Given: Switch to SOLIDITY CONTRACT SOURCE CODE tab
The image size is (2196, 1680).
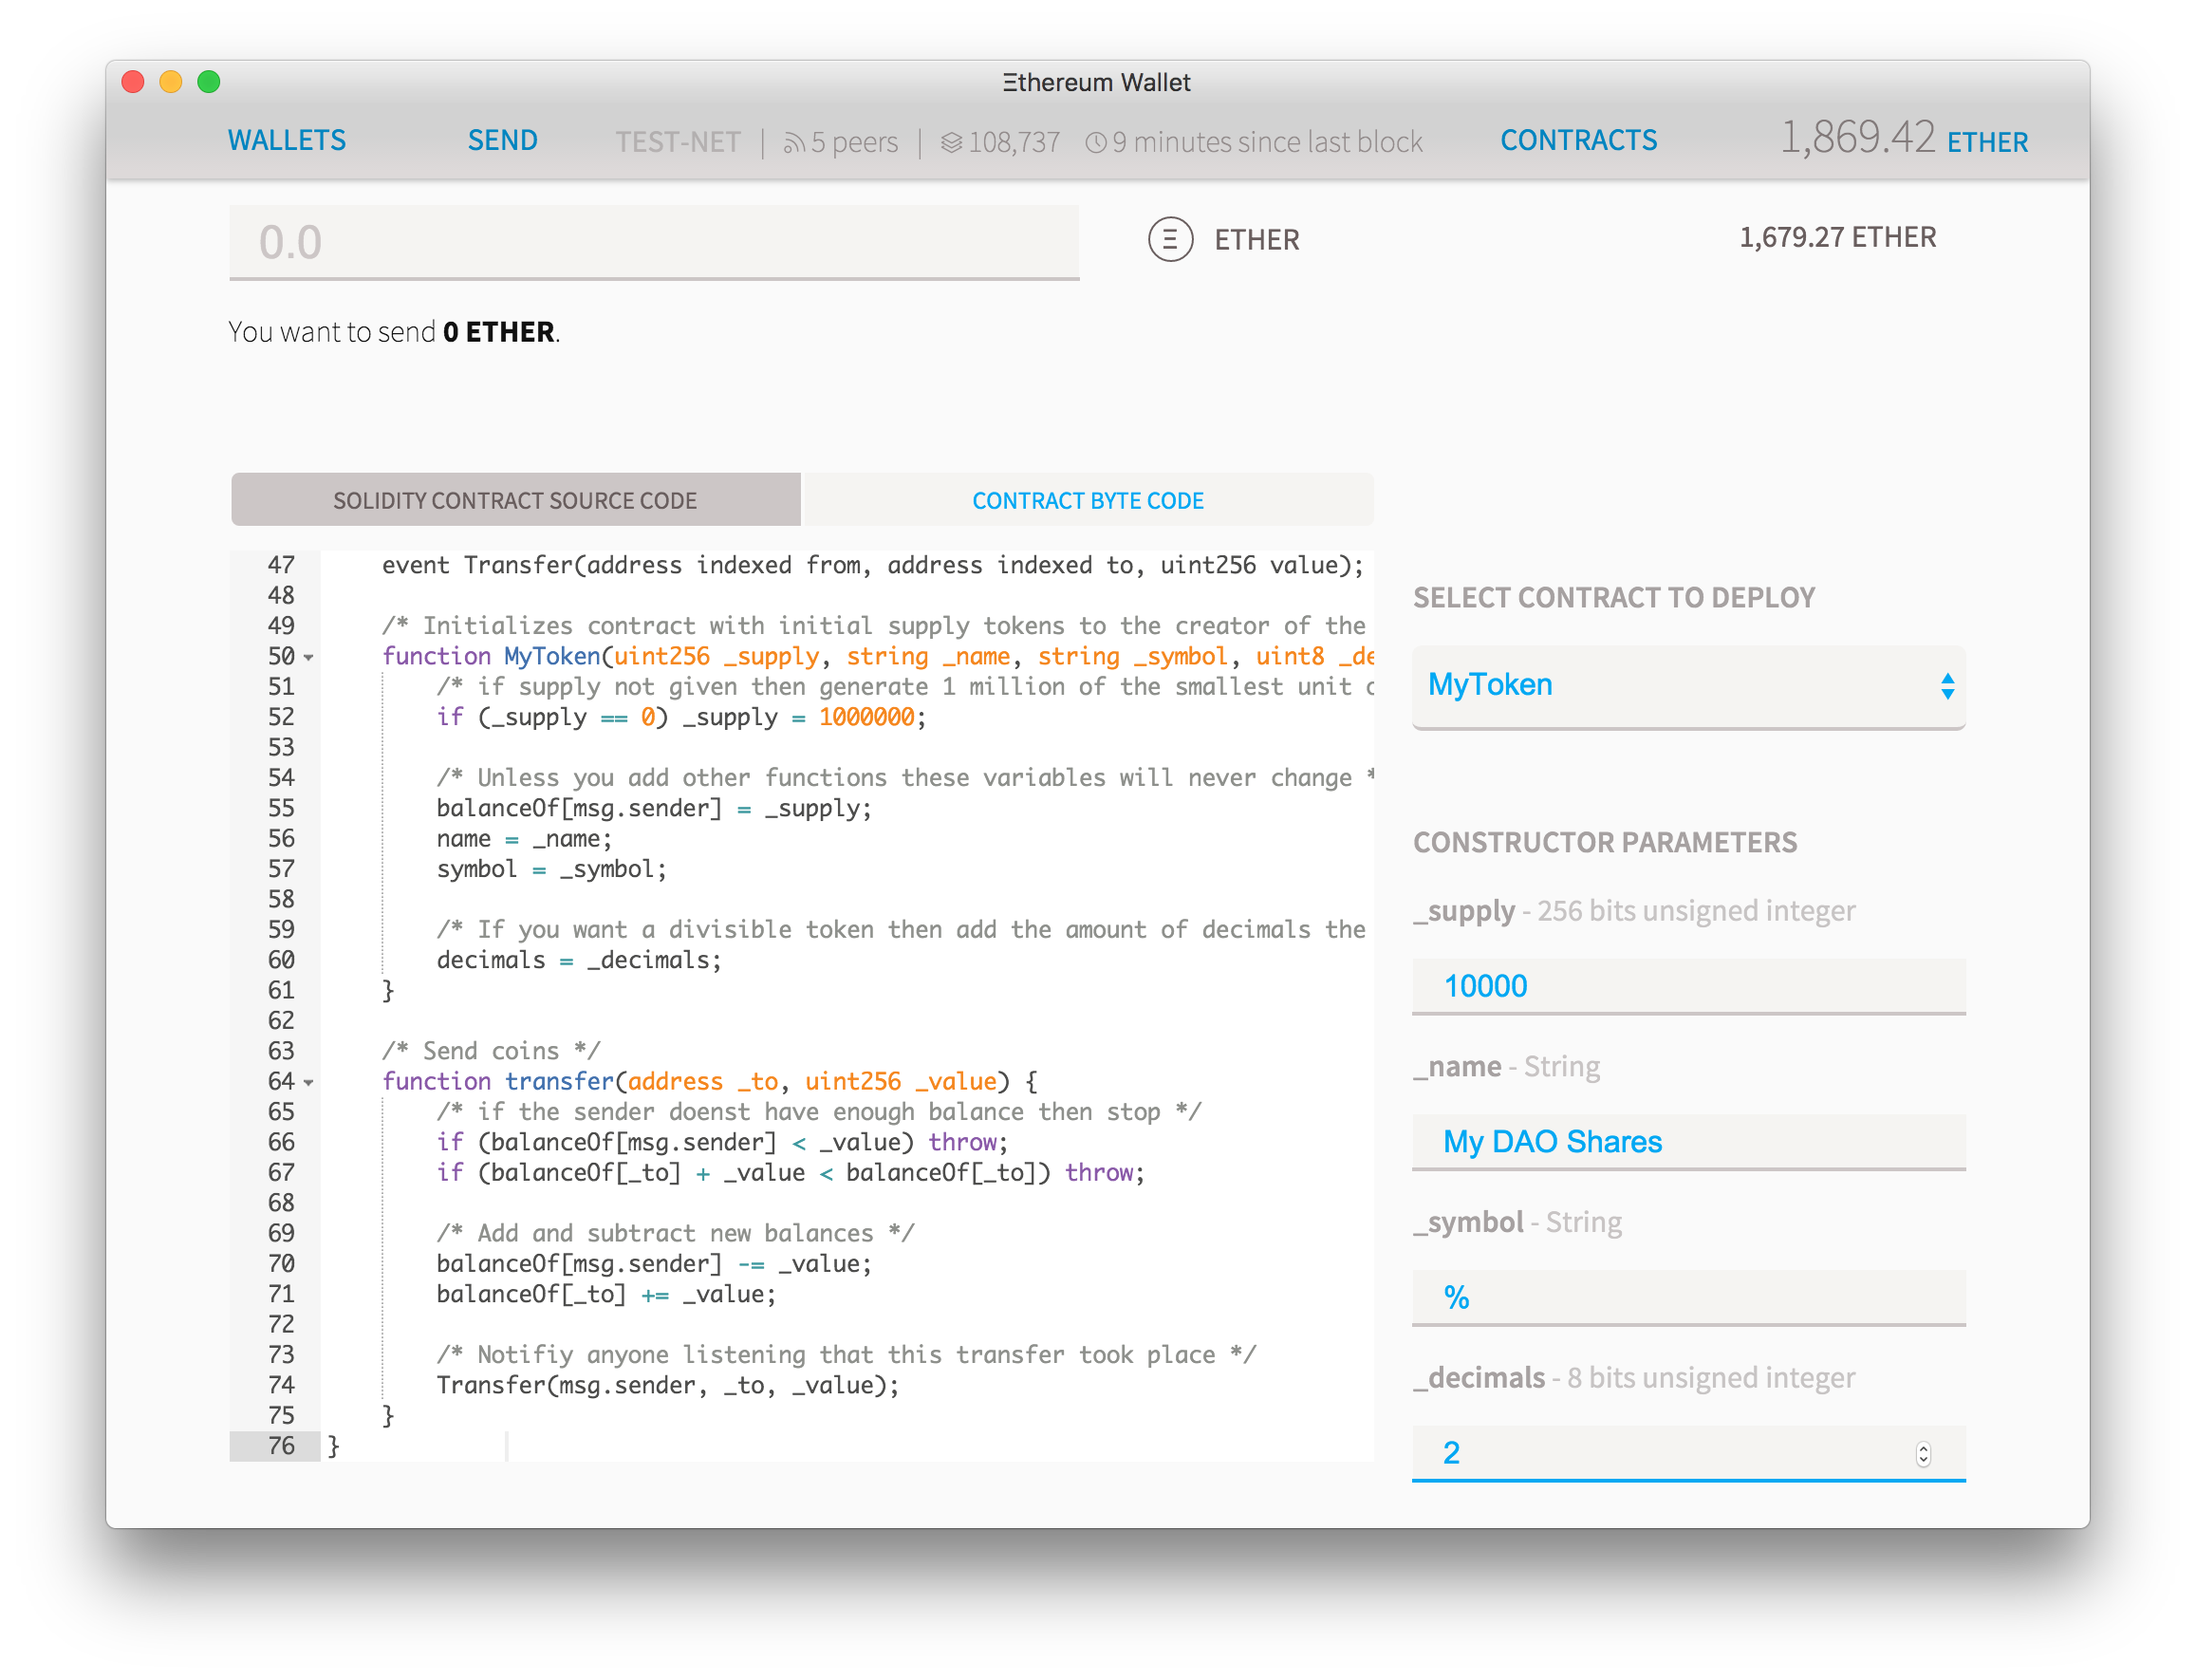Looking at the screenshot, I should click(x=513, y=497).
